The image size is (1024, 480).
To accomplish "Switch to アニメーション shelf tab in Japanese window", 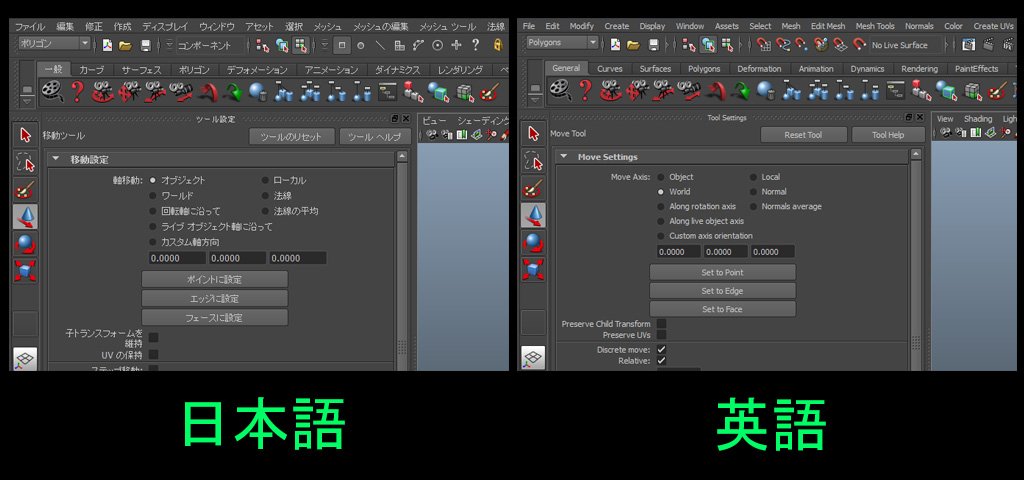I will coord(331,70).
